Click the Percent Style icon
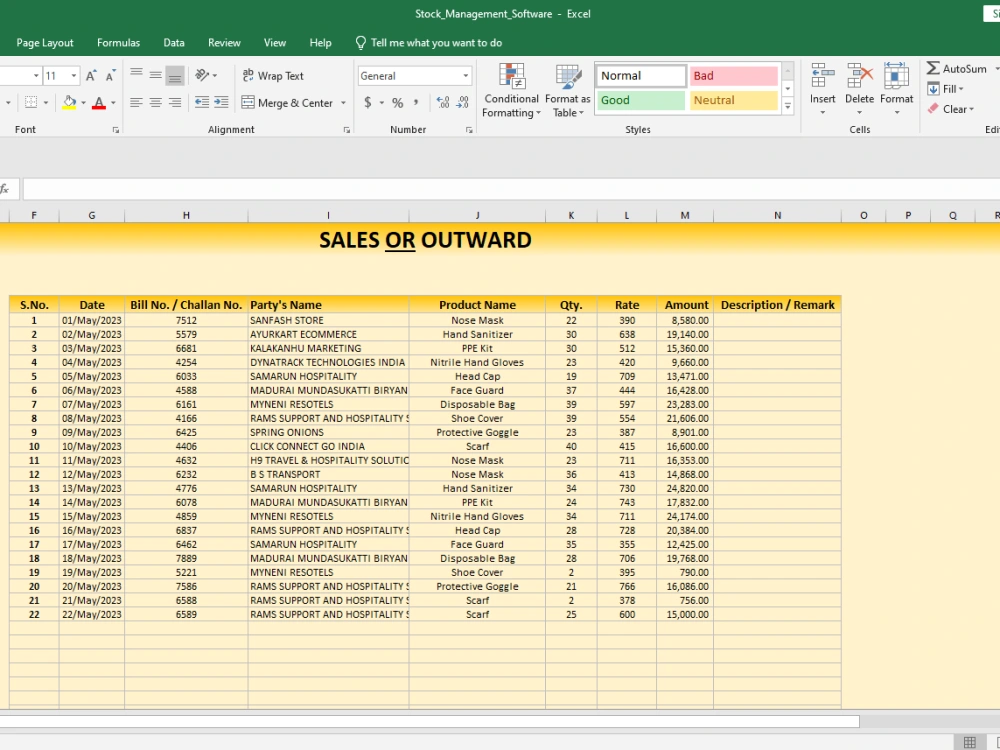The width and height of the screenshot is (1000, 750). click(398, 103)
